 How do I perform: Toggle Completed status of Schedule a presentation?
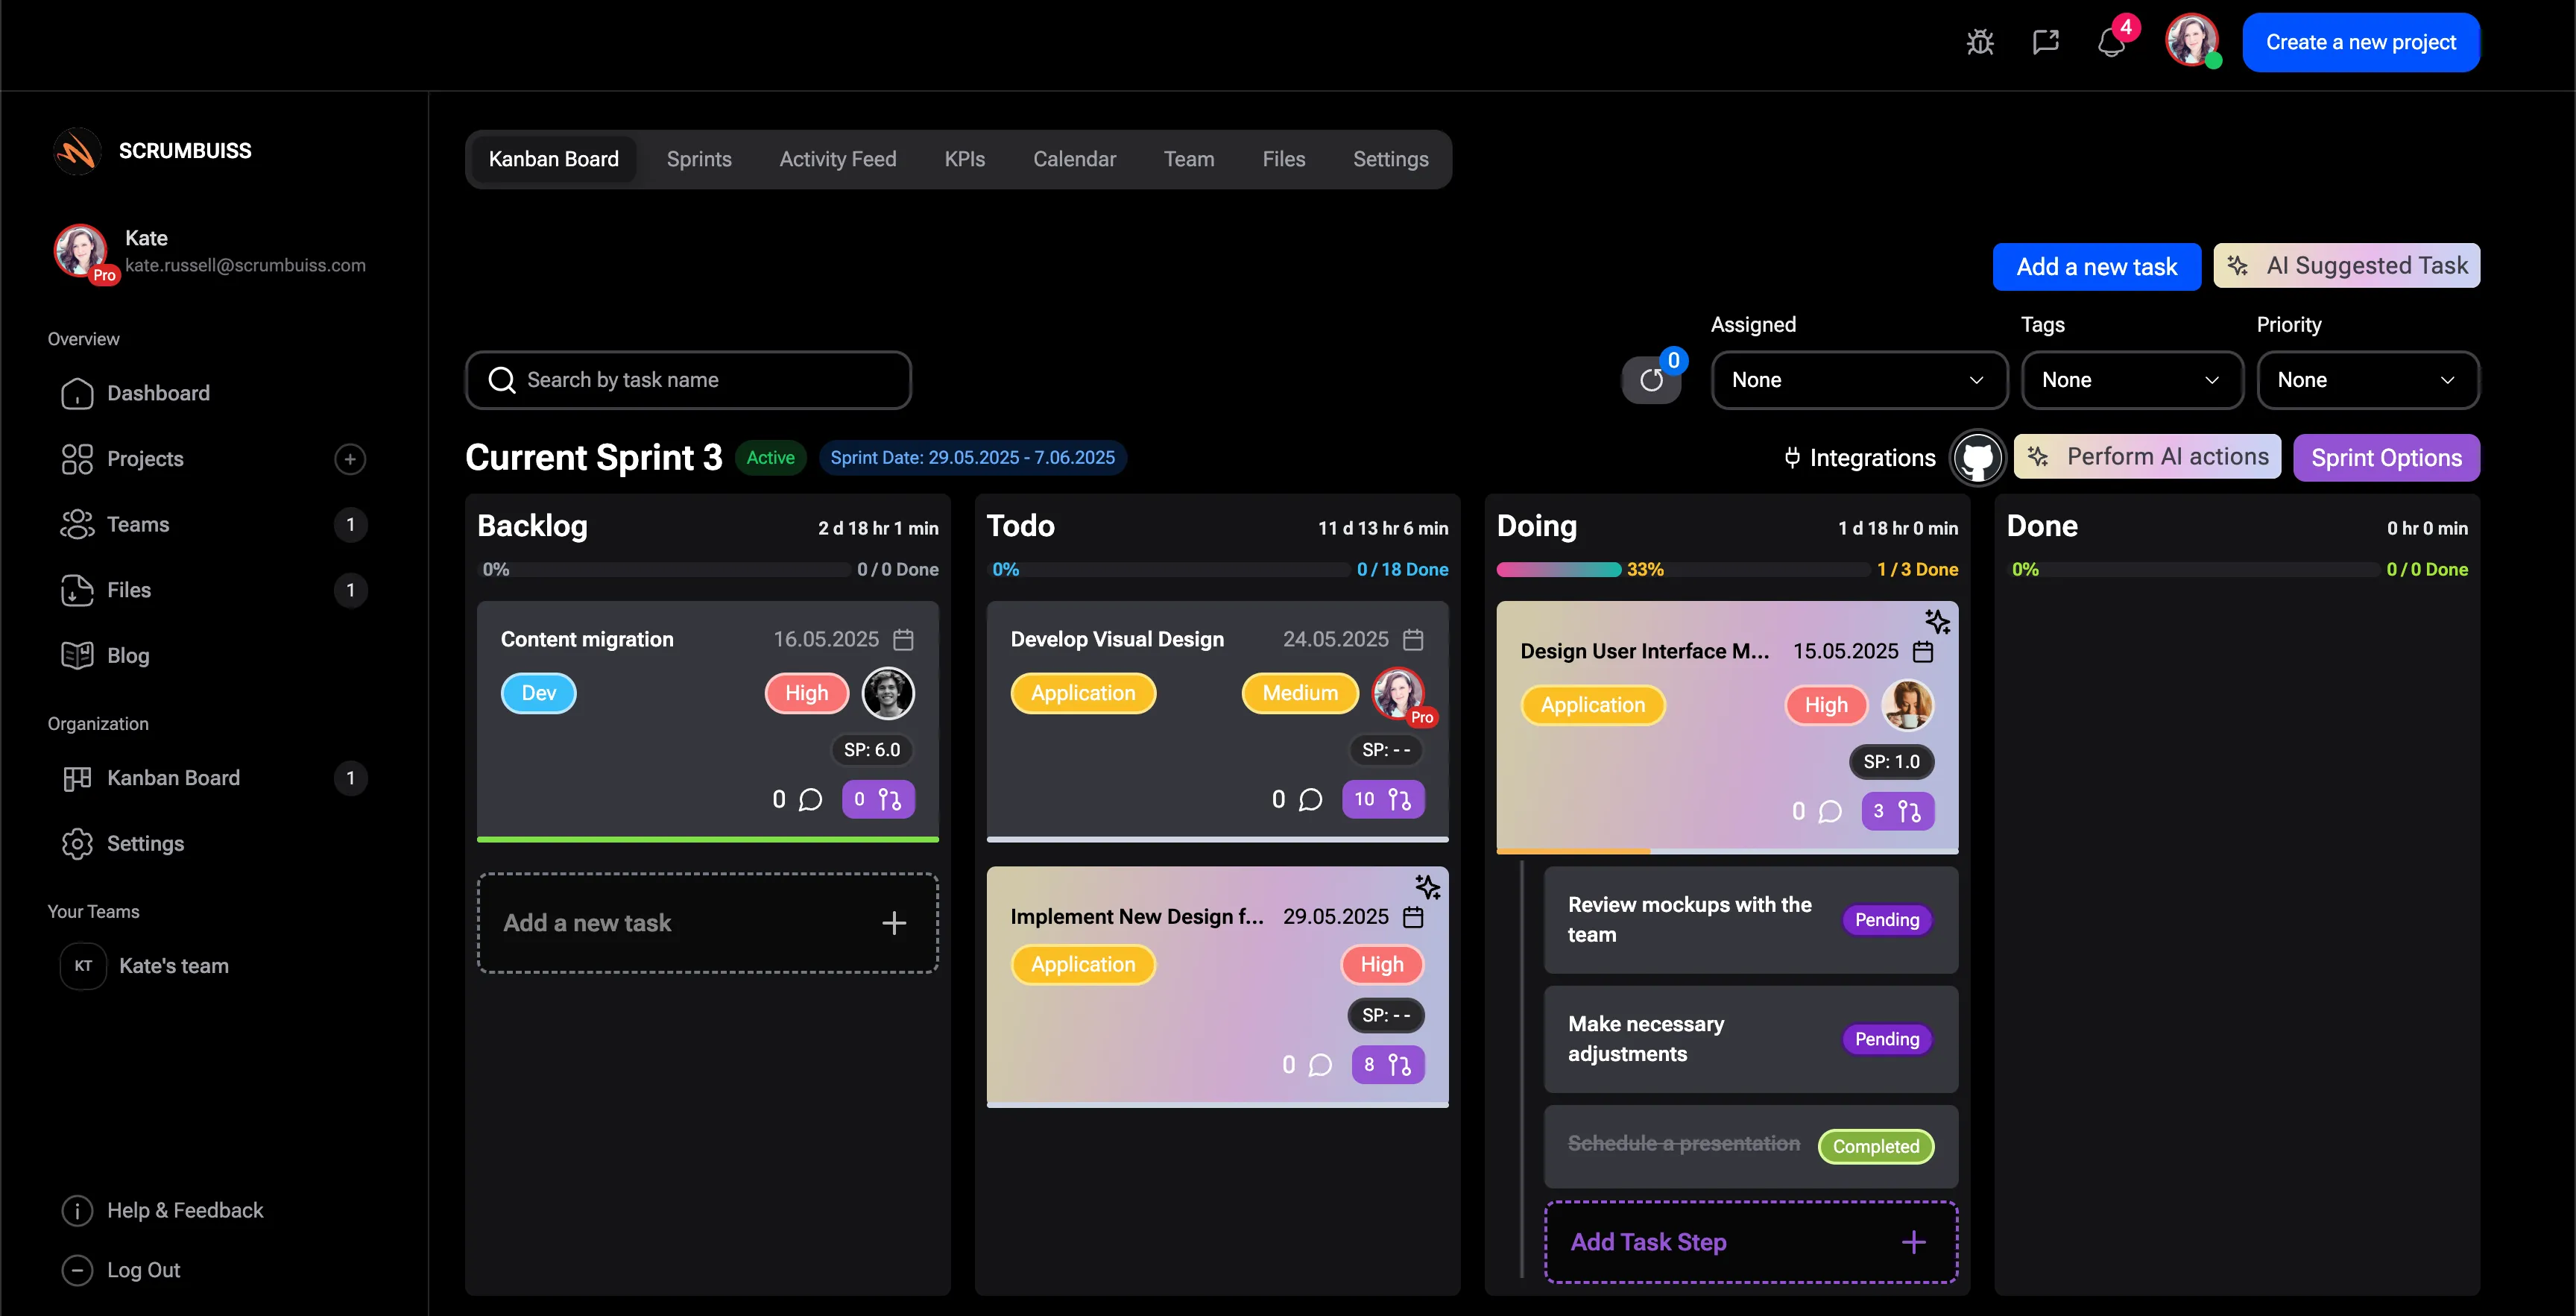tap(1875, 1146)
